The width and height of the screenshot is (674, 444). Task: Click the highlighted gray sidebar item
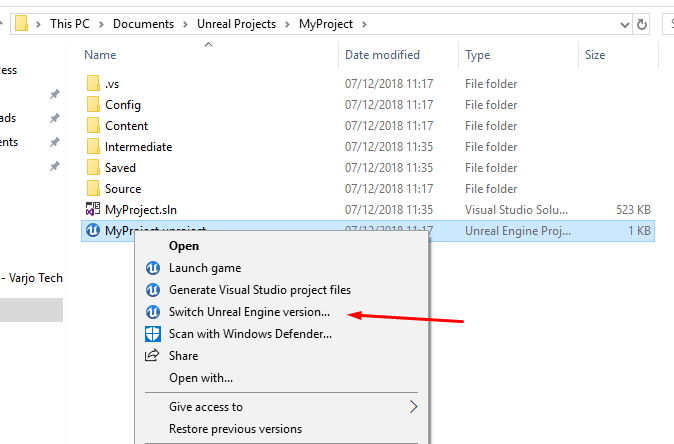coord(31,310)
